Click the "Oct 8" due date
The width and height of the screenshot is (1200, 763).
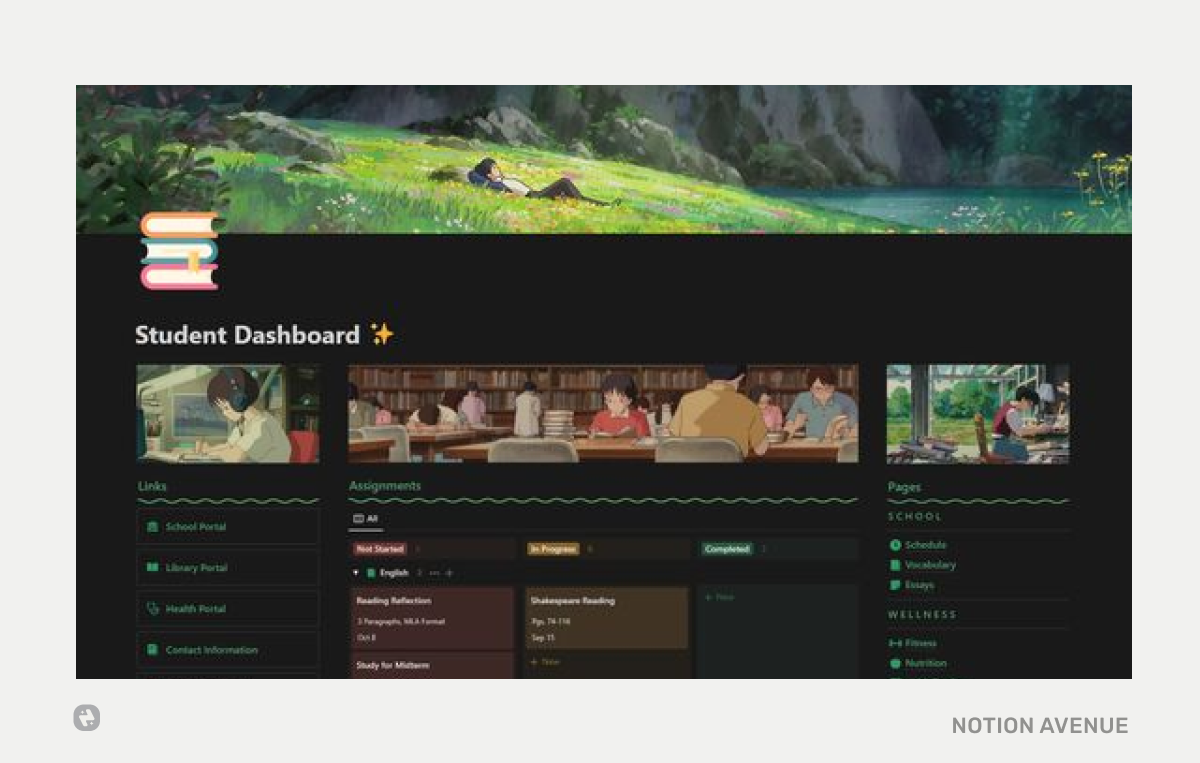(366, 638)
